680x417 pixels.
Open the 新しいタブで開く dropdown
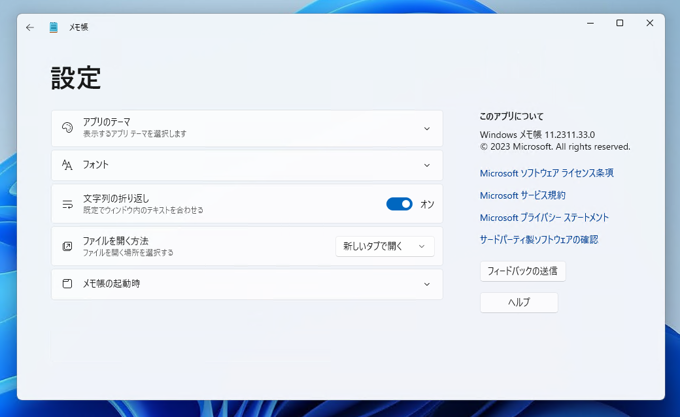pos(385,246)
